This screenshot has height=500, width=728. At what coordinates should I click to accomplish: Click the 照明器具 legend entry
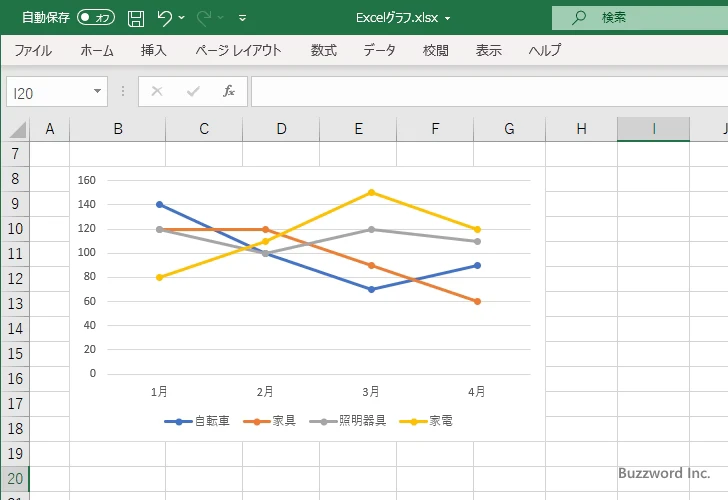[348, 421]
